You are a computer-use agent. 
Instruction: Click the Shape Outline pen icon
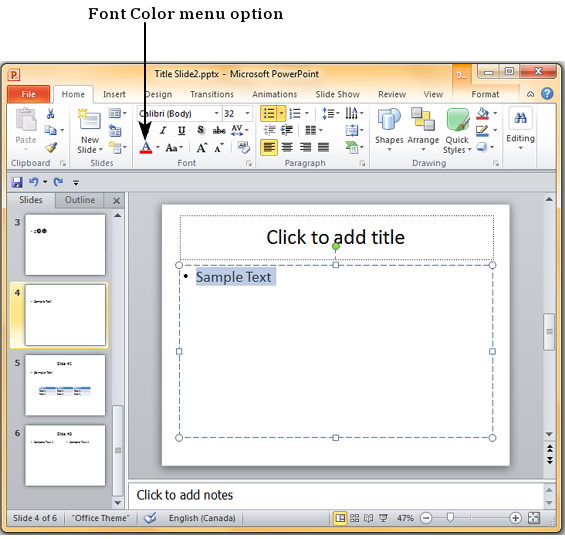[482, 130]
